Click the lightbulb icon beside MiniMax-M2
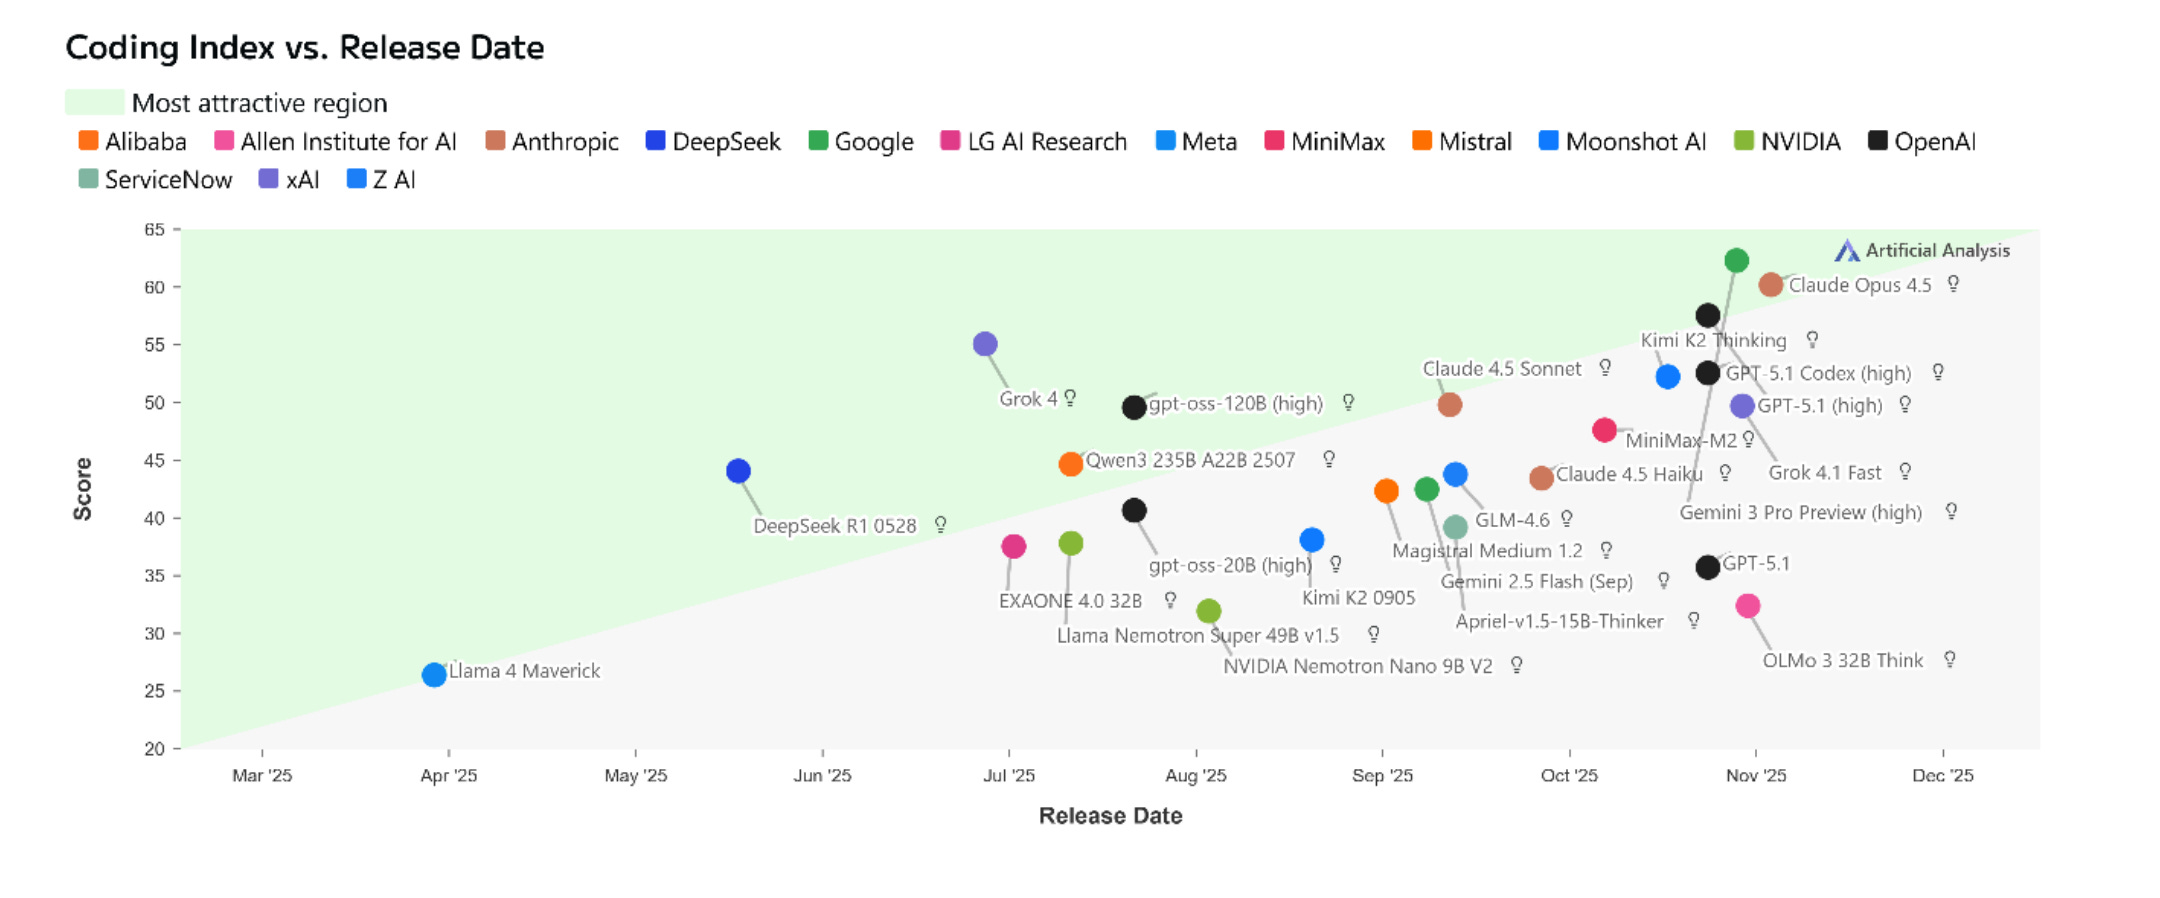 click(x=1748, y=439)
